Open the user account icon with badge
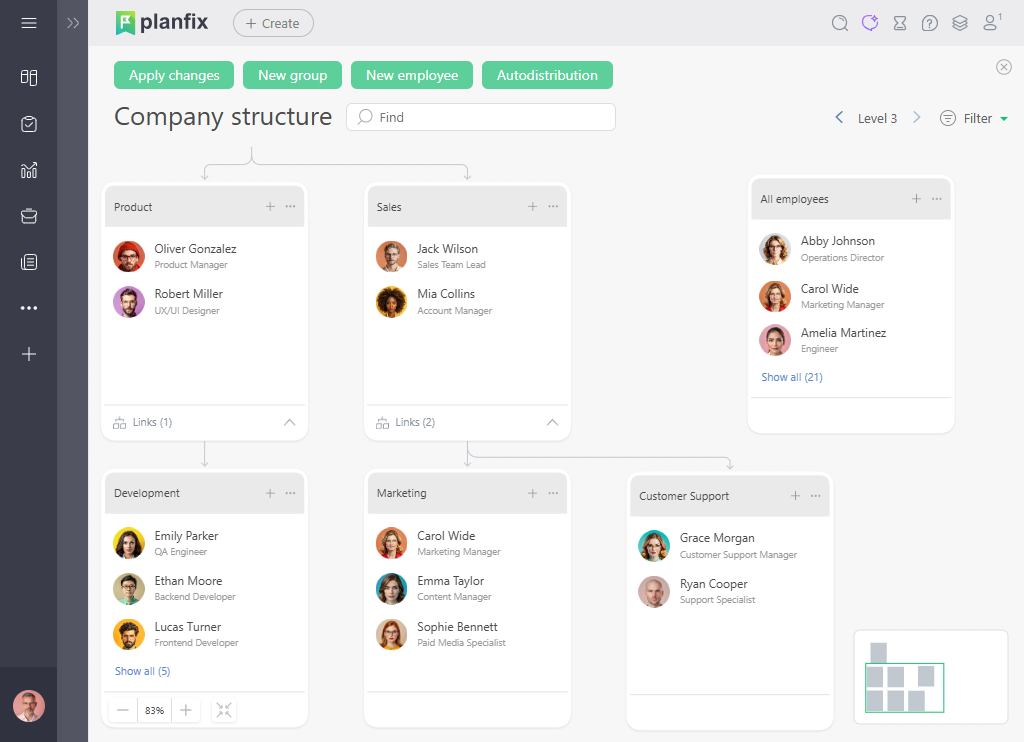Image resolution: width=1024 pixels, height=742 pixels. 991,23
